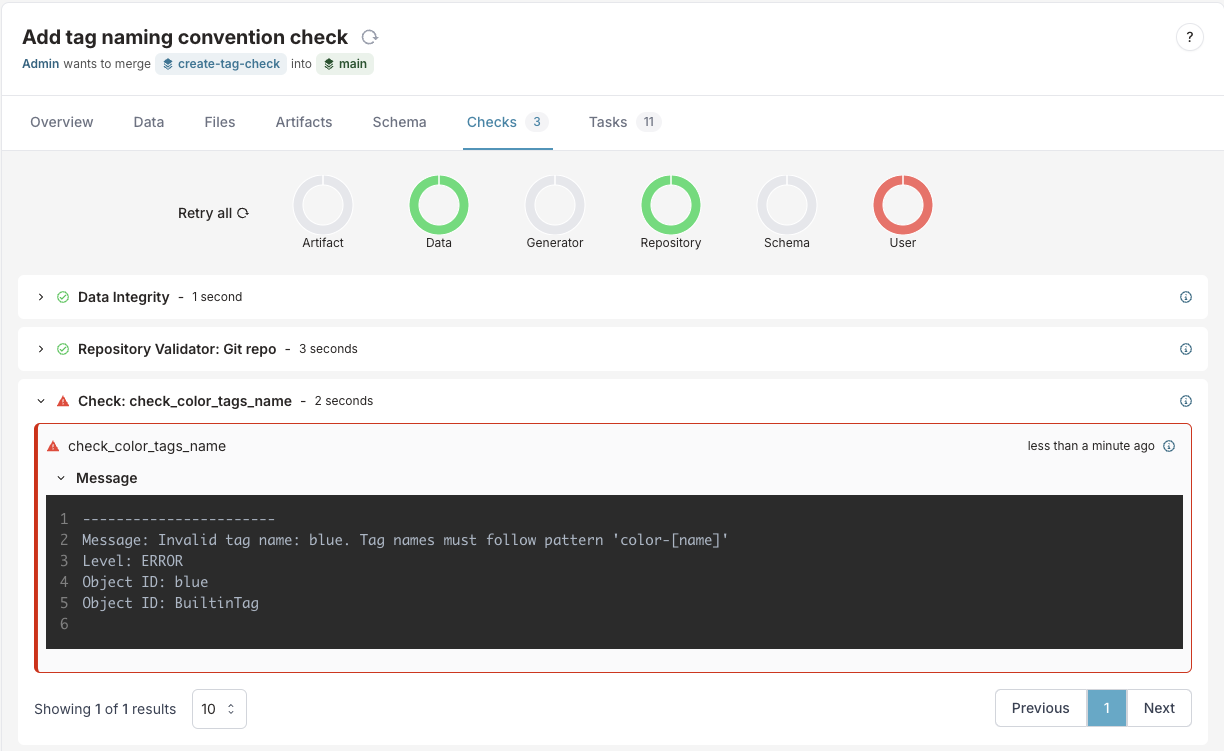Screen dimensions: 1224x751
Task: Switch to the Tasks tab
Action: pyautogui.click(x=607, y=122)
